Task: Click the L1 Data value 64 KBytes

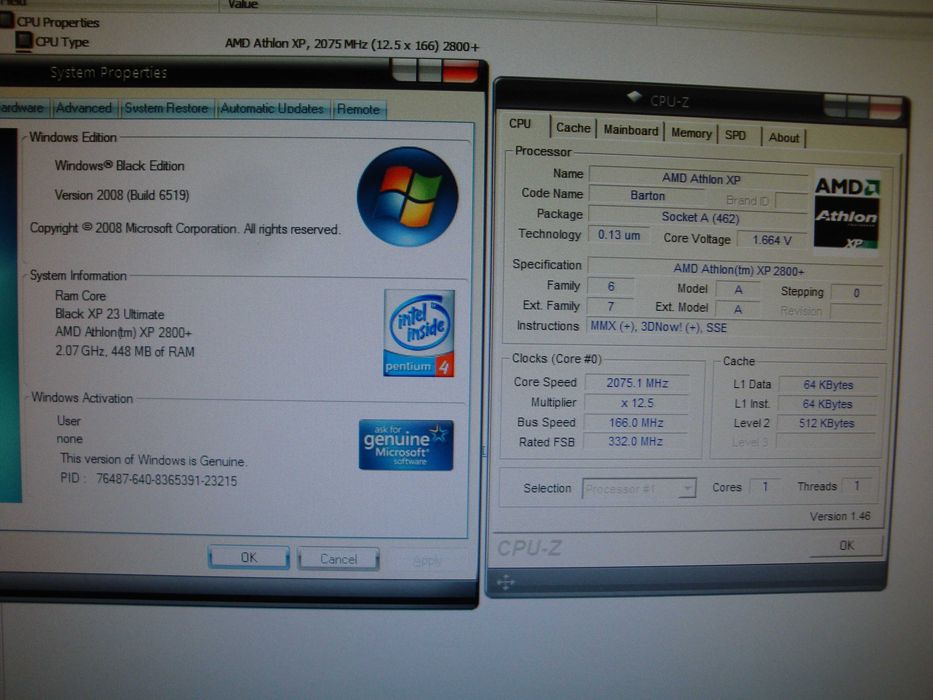Action: tap(828, 385)
